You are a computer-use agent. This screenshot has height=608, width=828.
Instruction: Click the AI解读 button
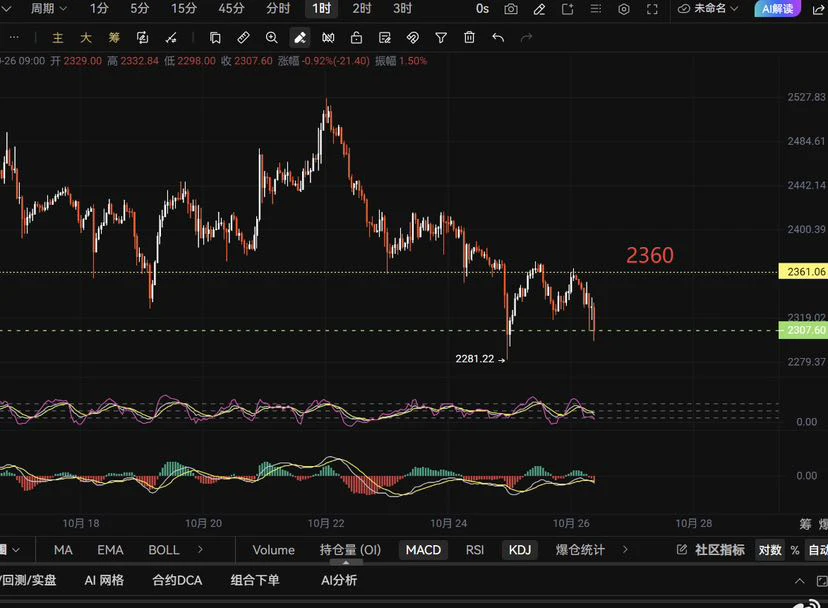pos(777,8)
